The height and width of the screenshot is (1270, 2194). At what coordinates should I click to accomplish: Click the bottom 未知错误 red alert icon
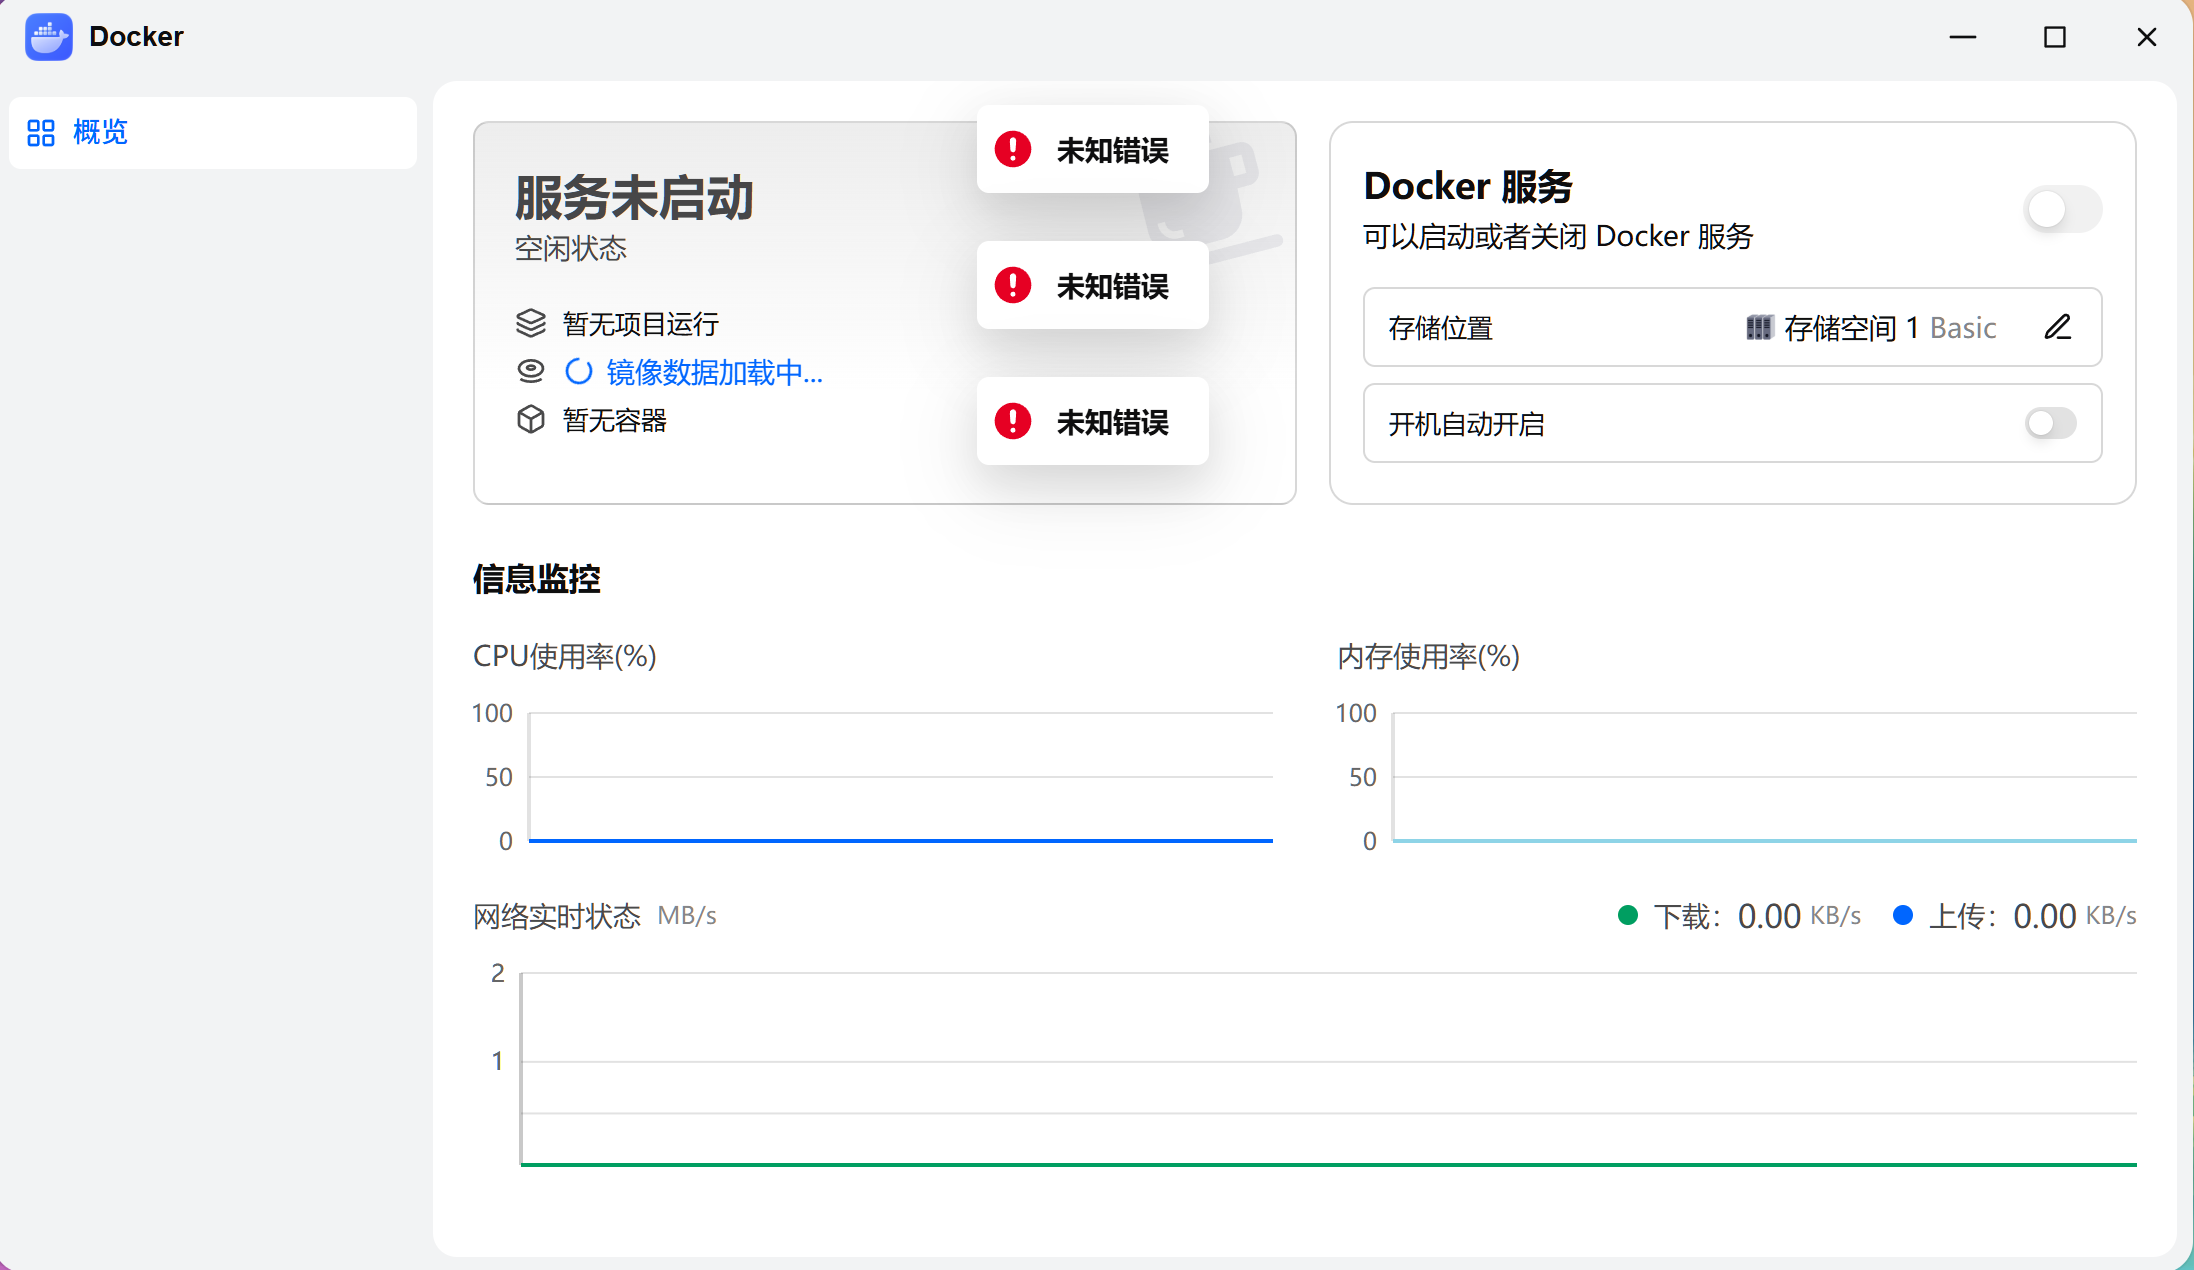pyautogui.click(x=1013, y=421)
